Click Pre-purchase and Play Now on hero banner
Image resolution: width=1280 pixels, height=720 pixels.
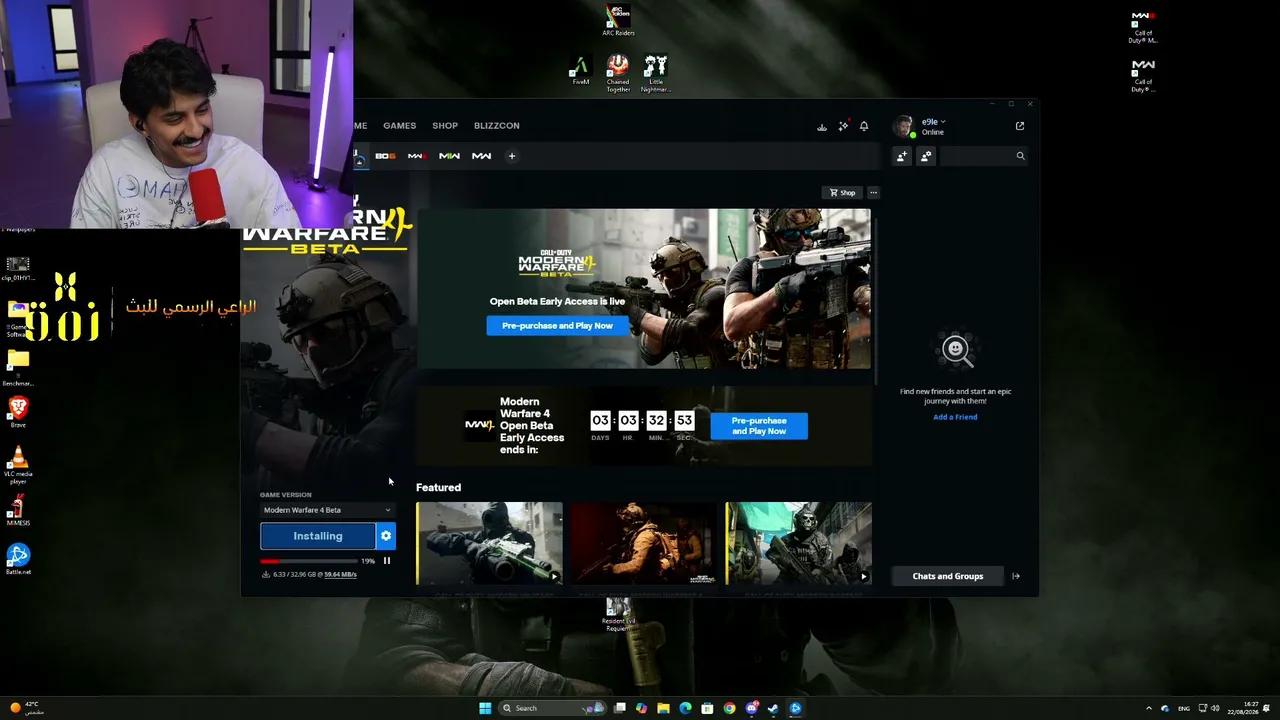point(557,325)
